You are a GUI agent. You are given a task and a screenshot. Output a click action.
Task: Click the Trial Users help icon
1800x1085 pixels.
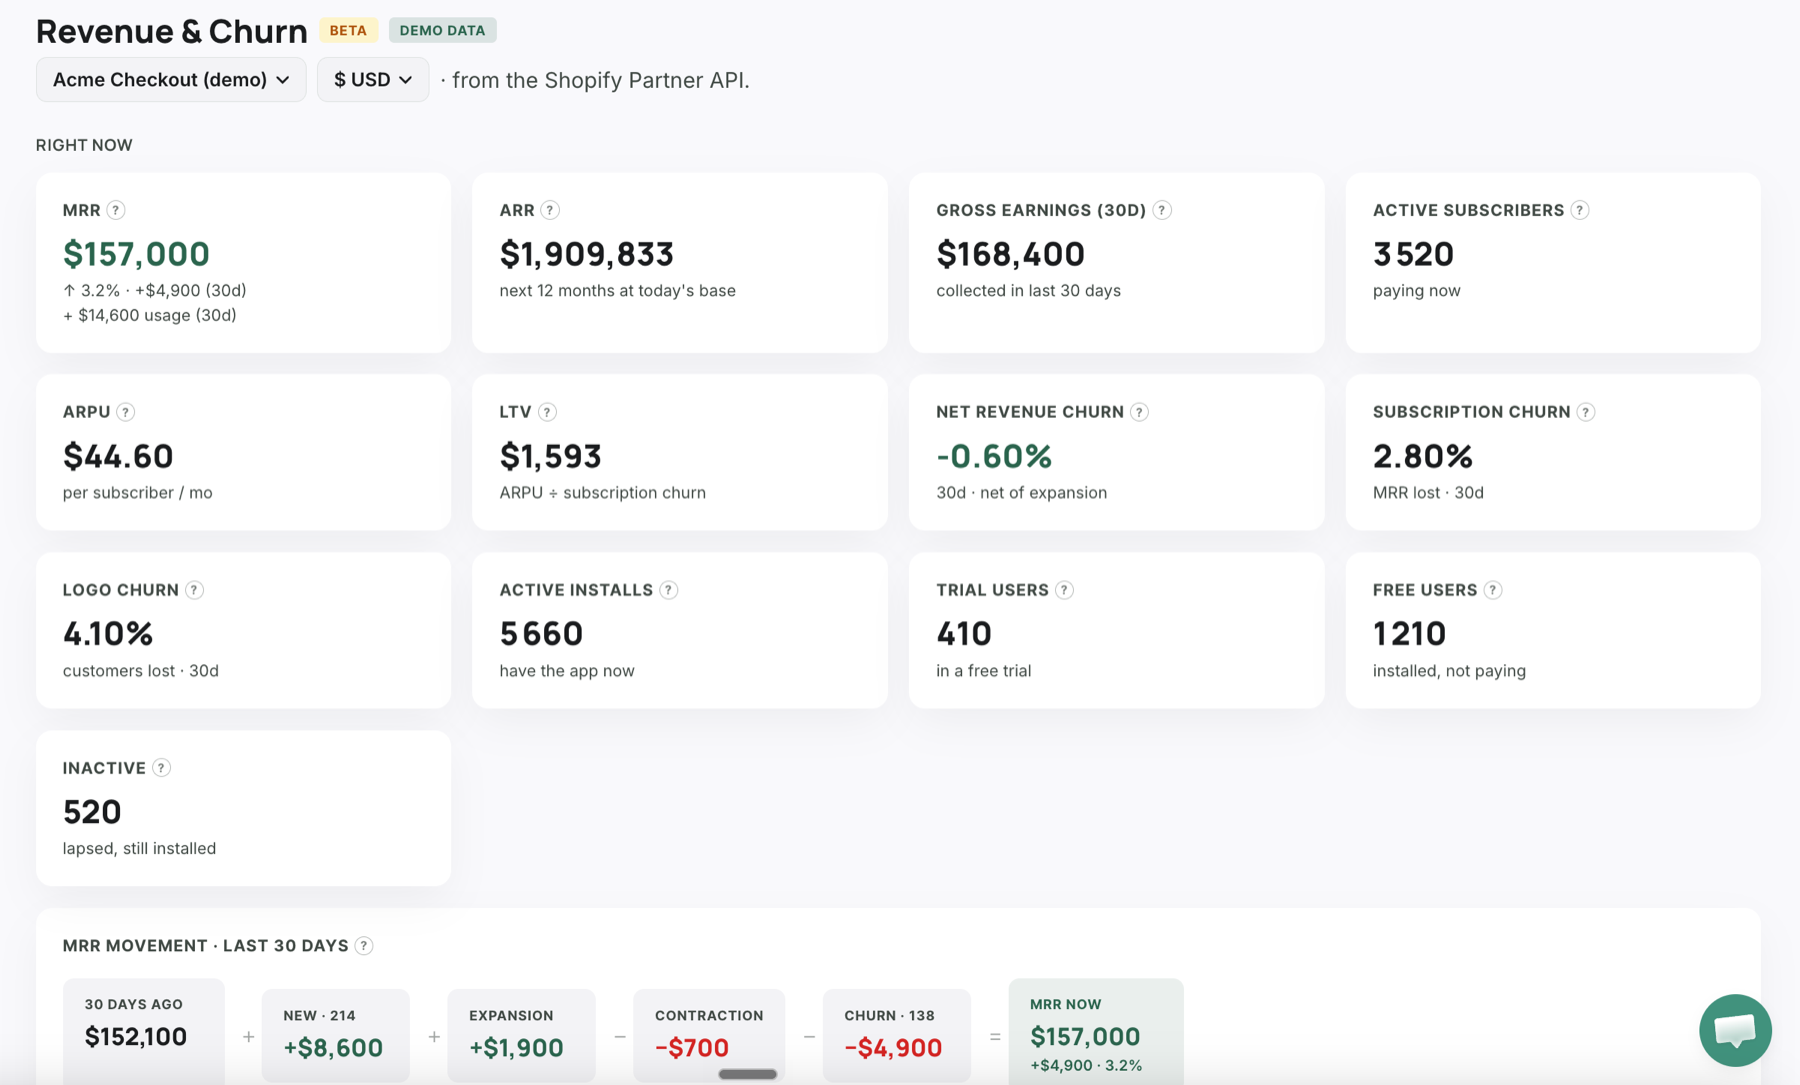(1065, 590)
